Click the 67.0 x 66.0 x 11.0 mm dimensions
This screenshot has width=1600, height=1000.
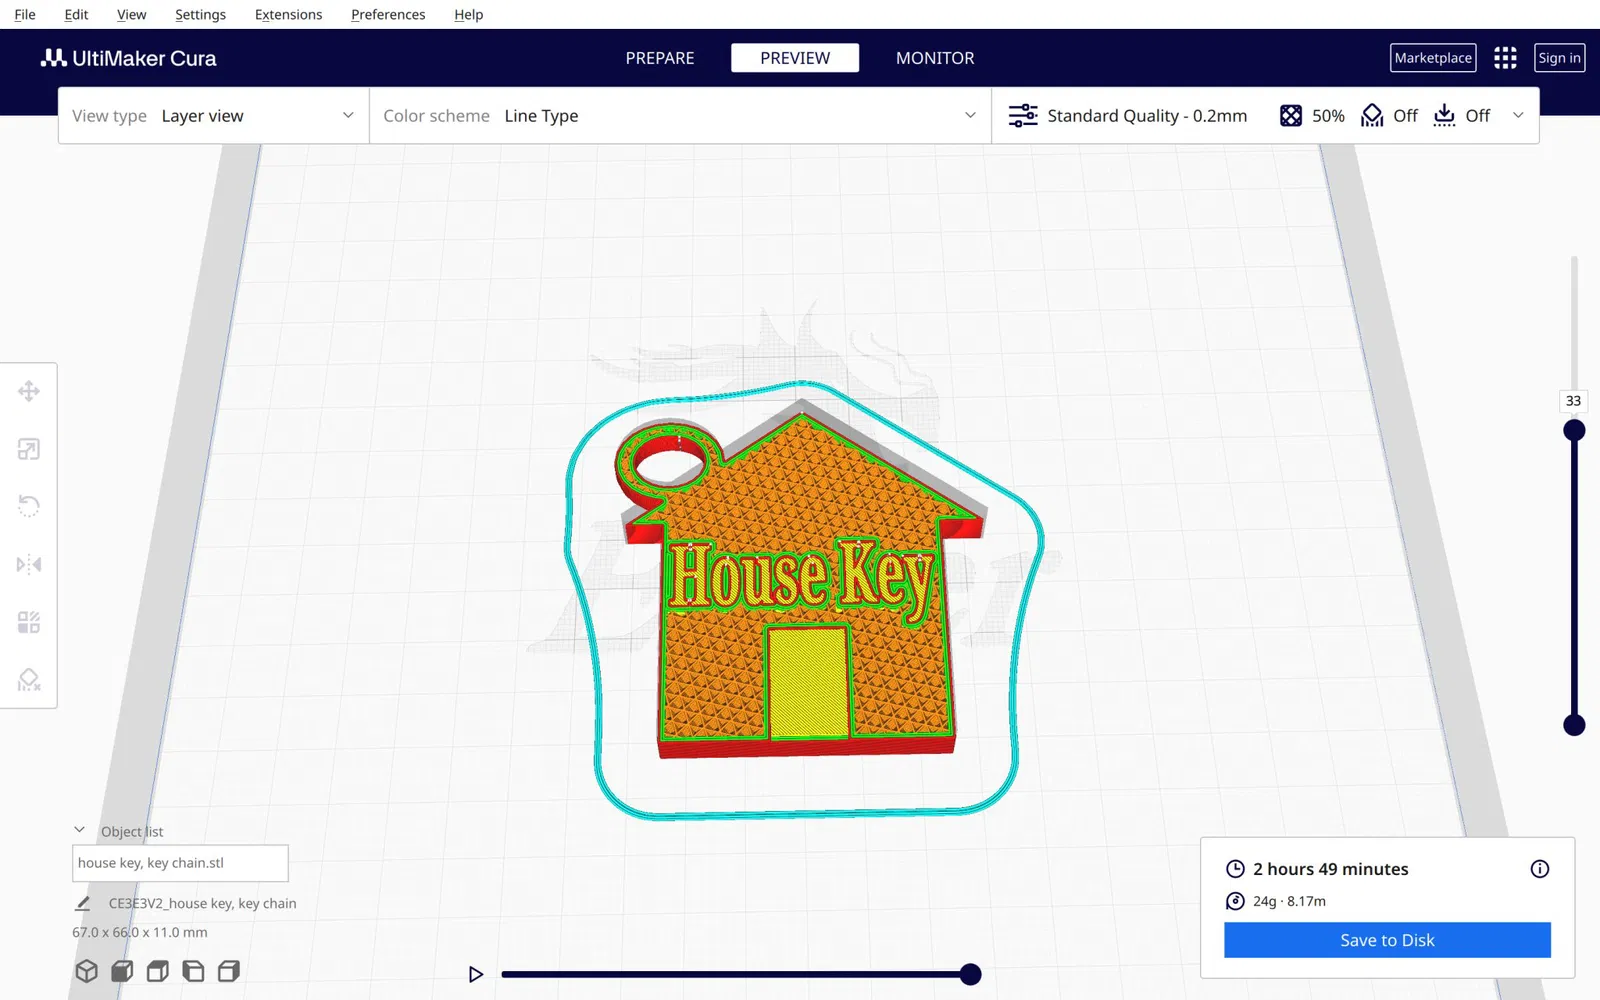point(140,932)
